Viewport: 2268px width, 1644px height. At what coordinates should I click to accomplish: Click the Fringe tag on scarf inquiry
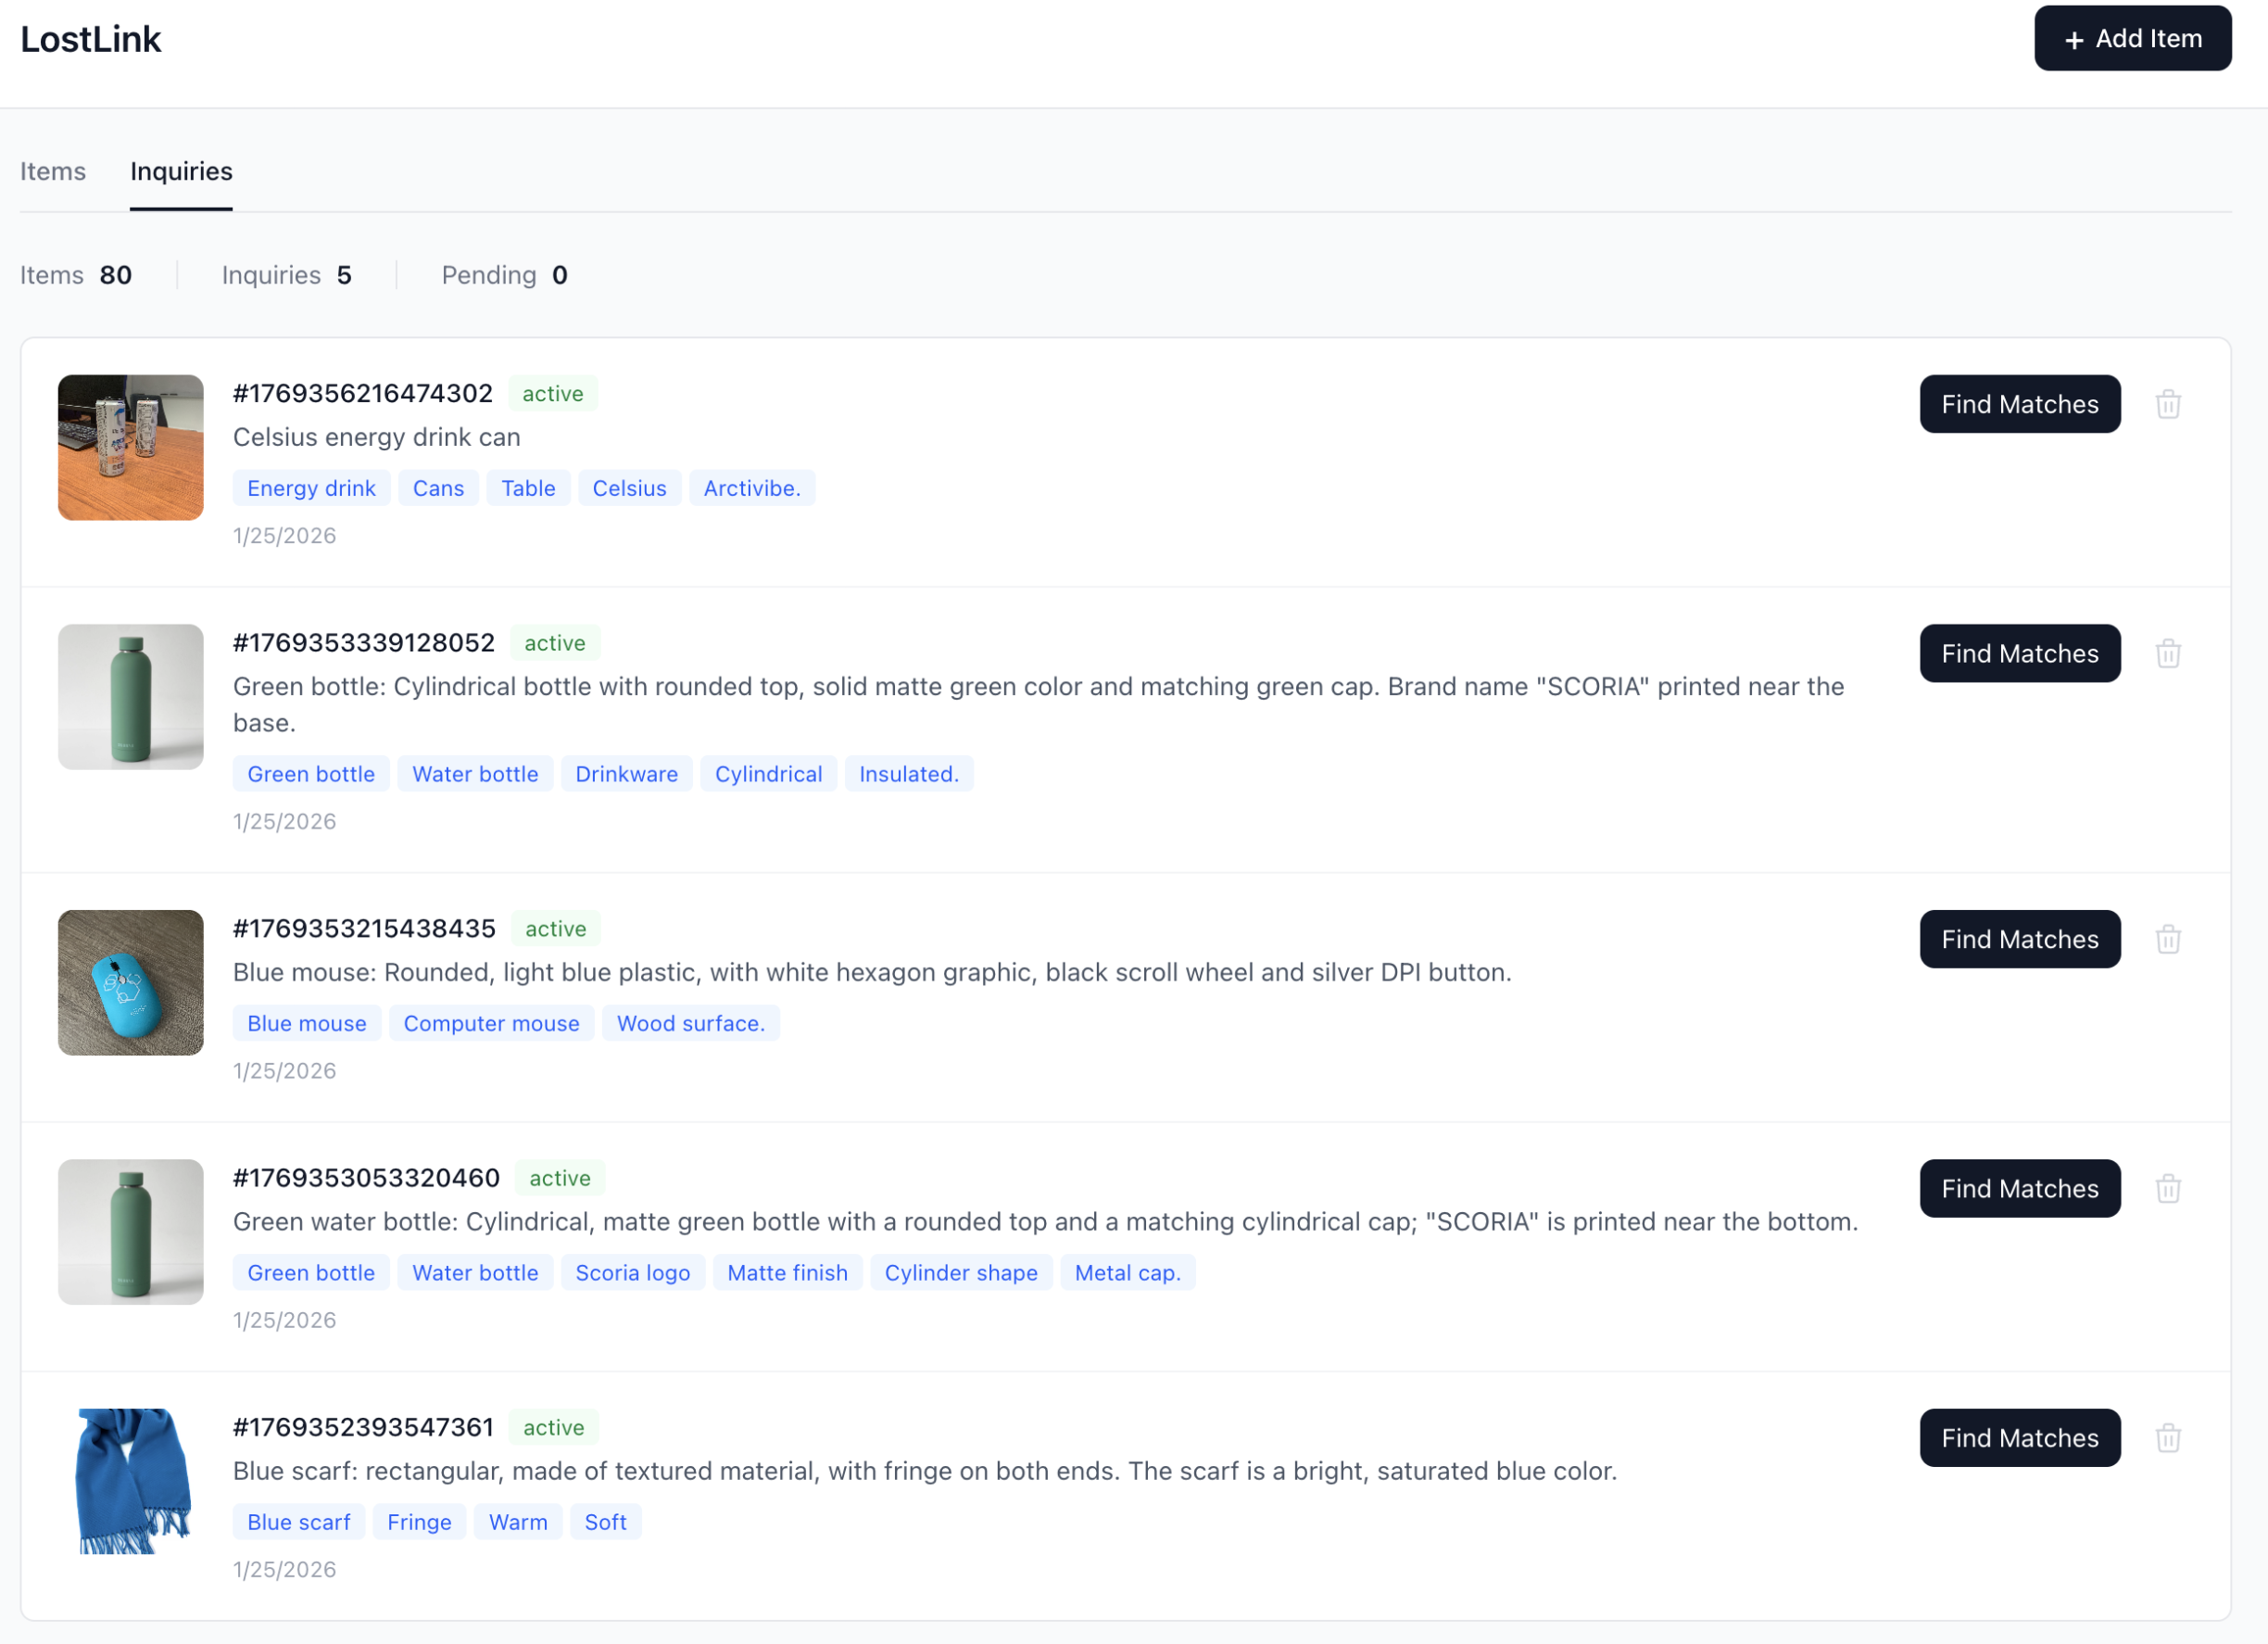(419, 1521)
